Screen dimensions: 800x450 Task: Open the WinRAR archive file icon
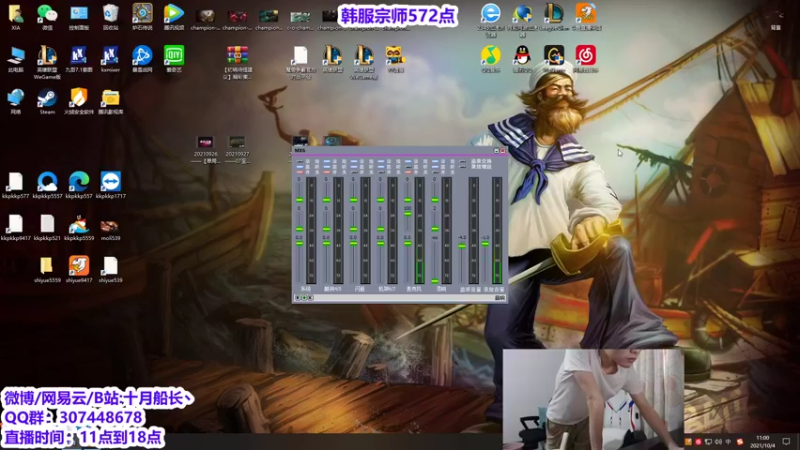pos(237,61)
